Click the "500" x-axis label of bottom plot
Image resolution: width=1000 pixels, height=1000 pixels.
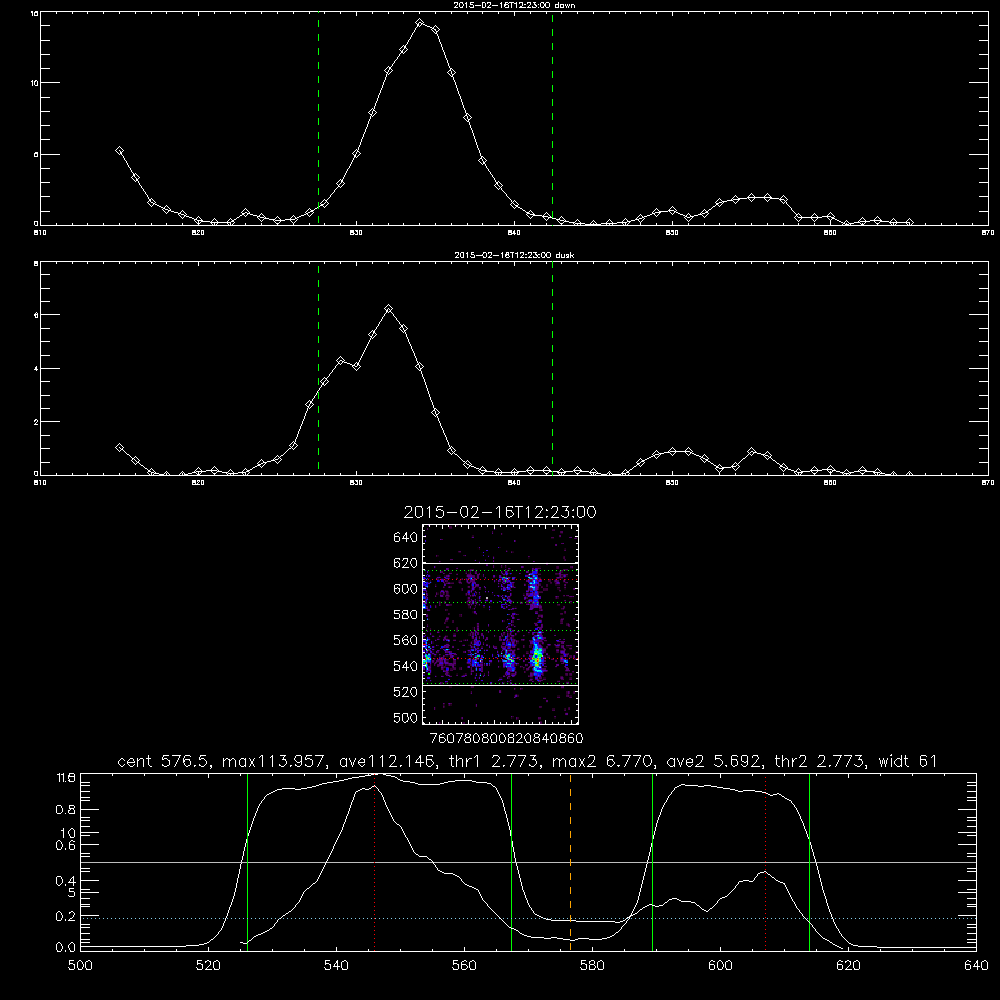[80, 966]
